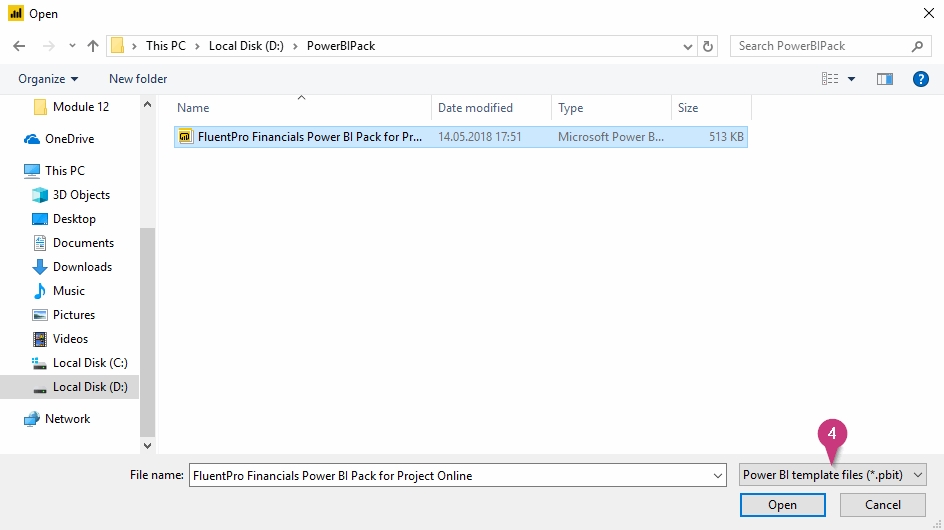944x530 pixels.
Task: Select Network in navigation pane
Action: (x=57, y=419)
